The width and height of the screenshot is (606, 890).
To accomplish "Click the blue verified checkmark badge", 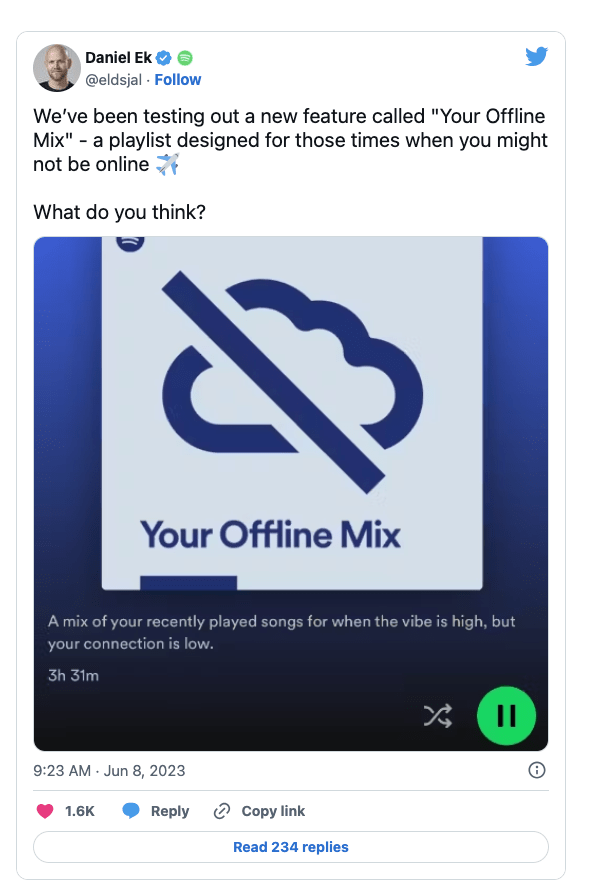I will point(163,58).
